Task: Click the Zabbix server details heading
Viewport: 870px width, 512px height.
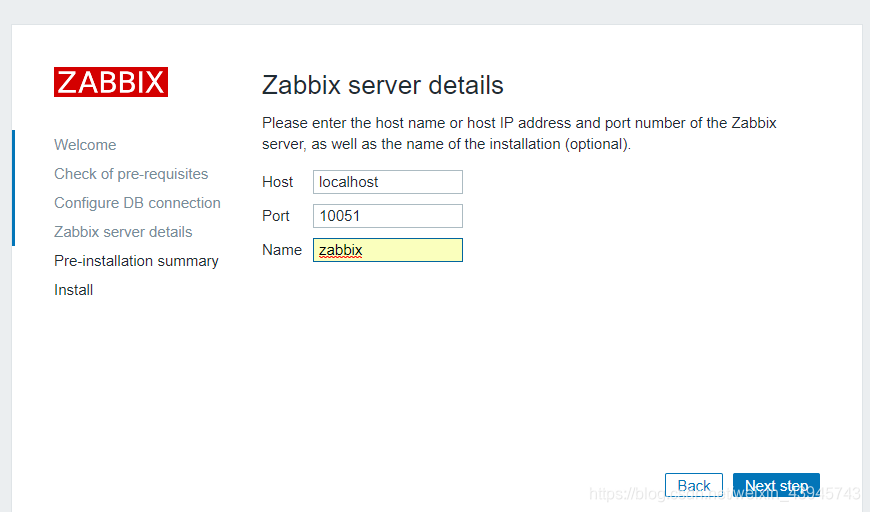Action: tap(382, 85)
